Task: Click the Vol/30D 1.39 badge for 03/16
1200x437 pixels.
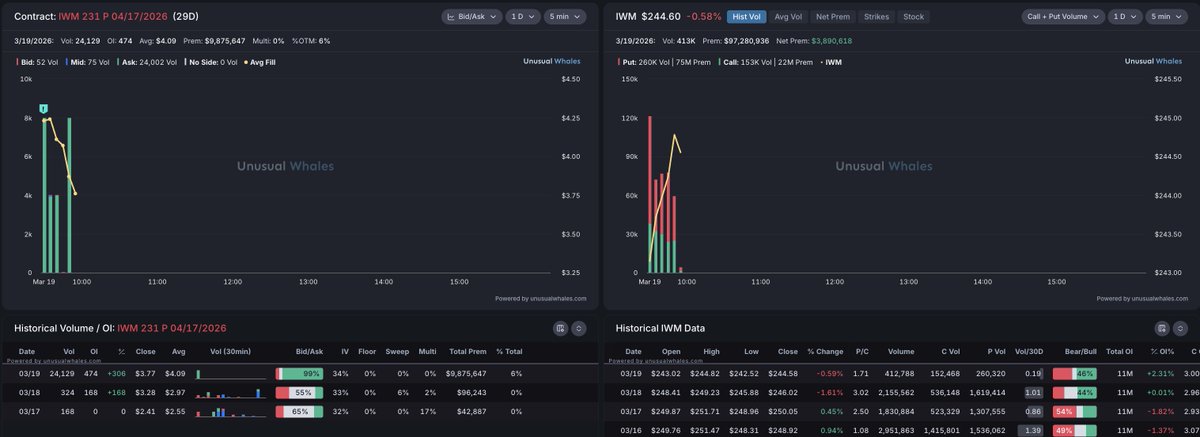Action: tap(1029, 430)
